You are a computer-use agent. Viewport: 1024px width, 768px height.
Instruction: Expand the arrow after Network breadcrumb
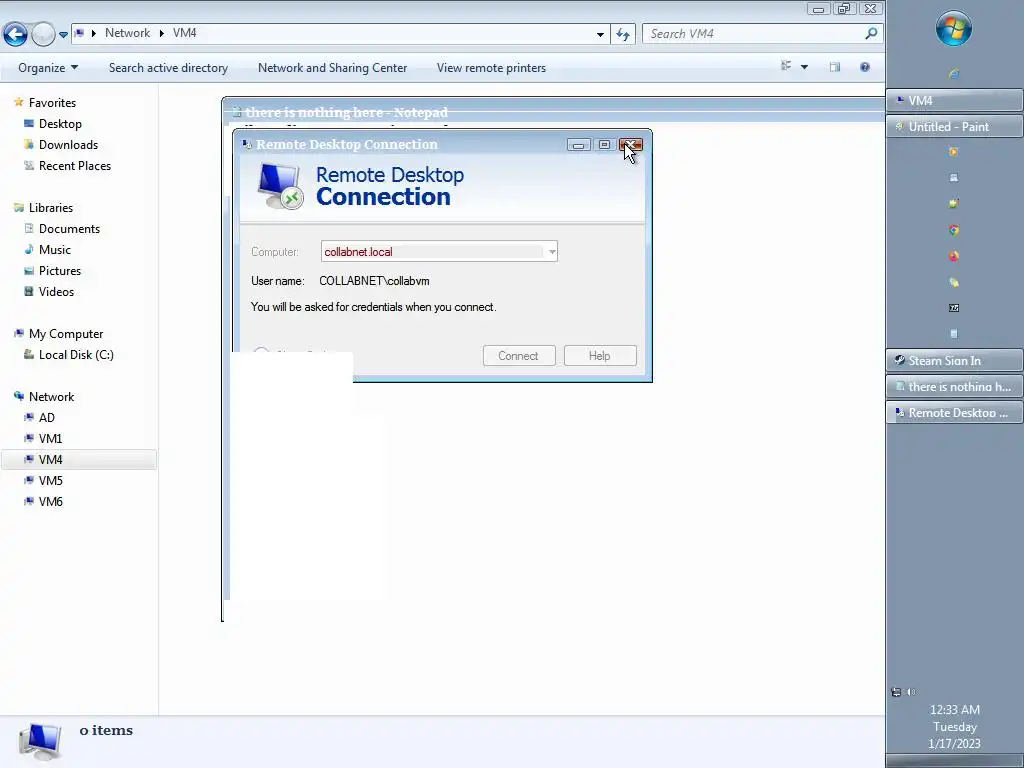click(x=161, y=33)
